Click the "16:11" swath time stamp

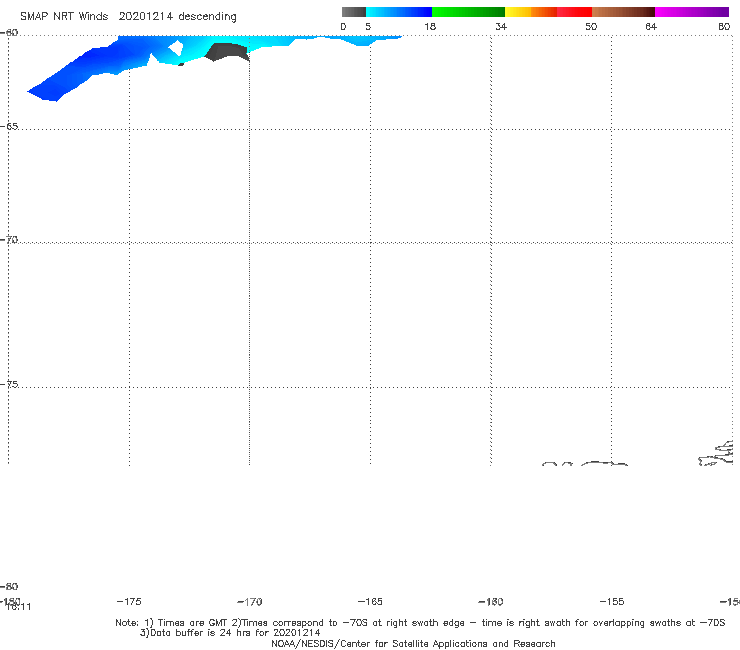(x=19, y=607)
